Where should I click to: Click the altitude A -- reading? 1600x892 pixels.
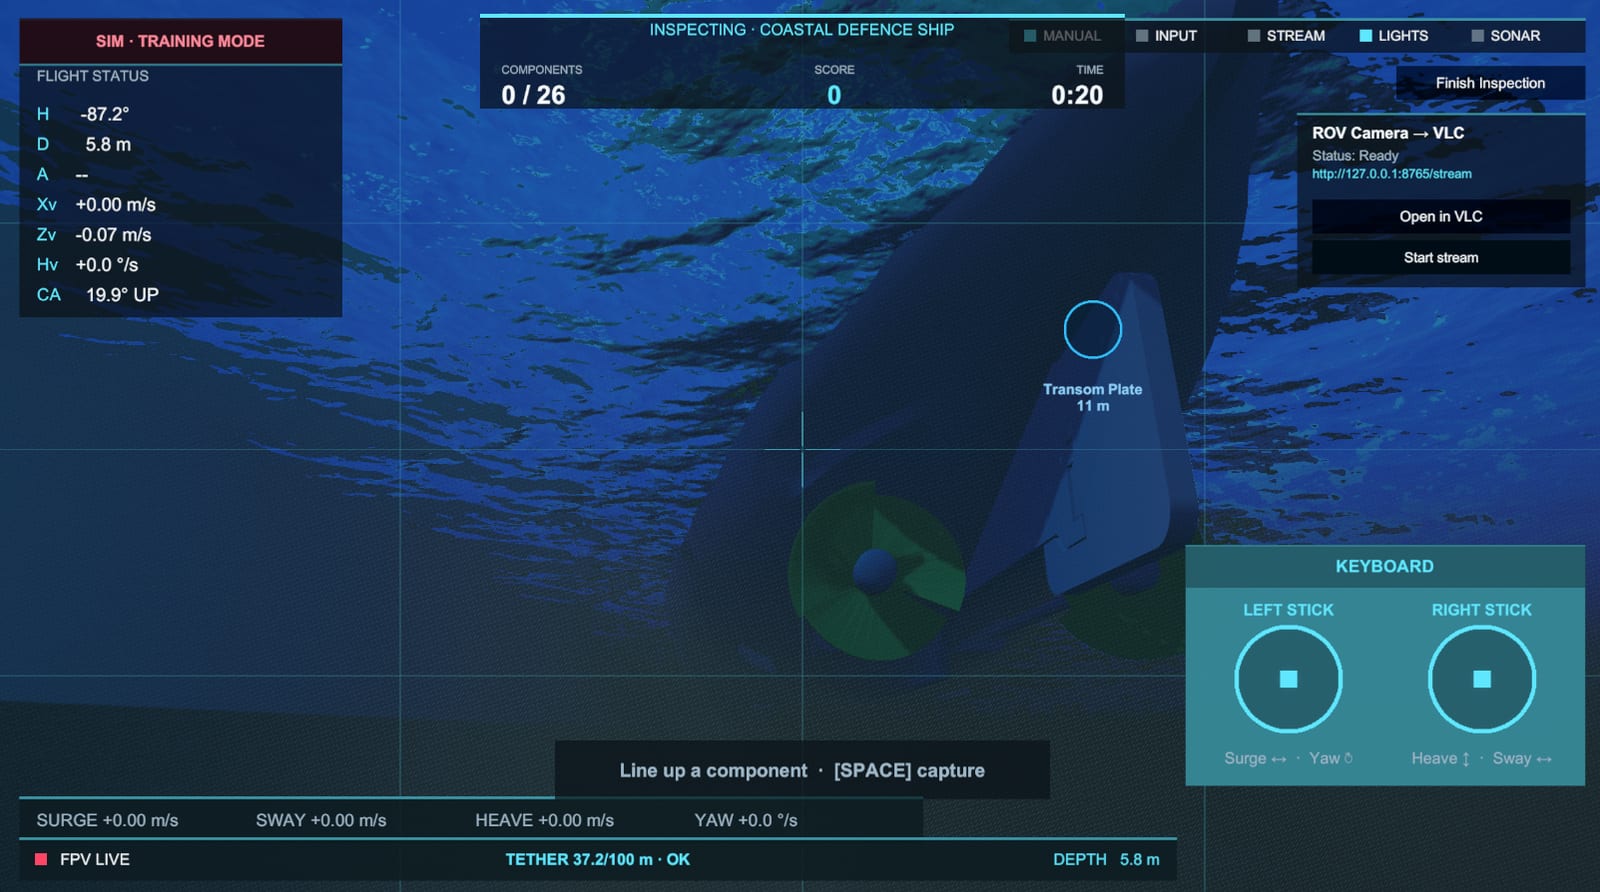(62, 174)
